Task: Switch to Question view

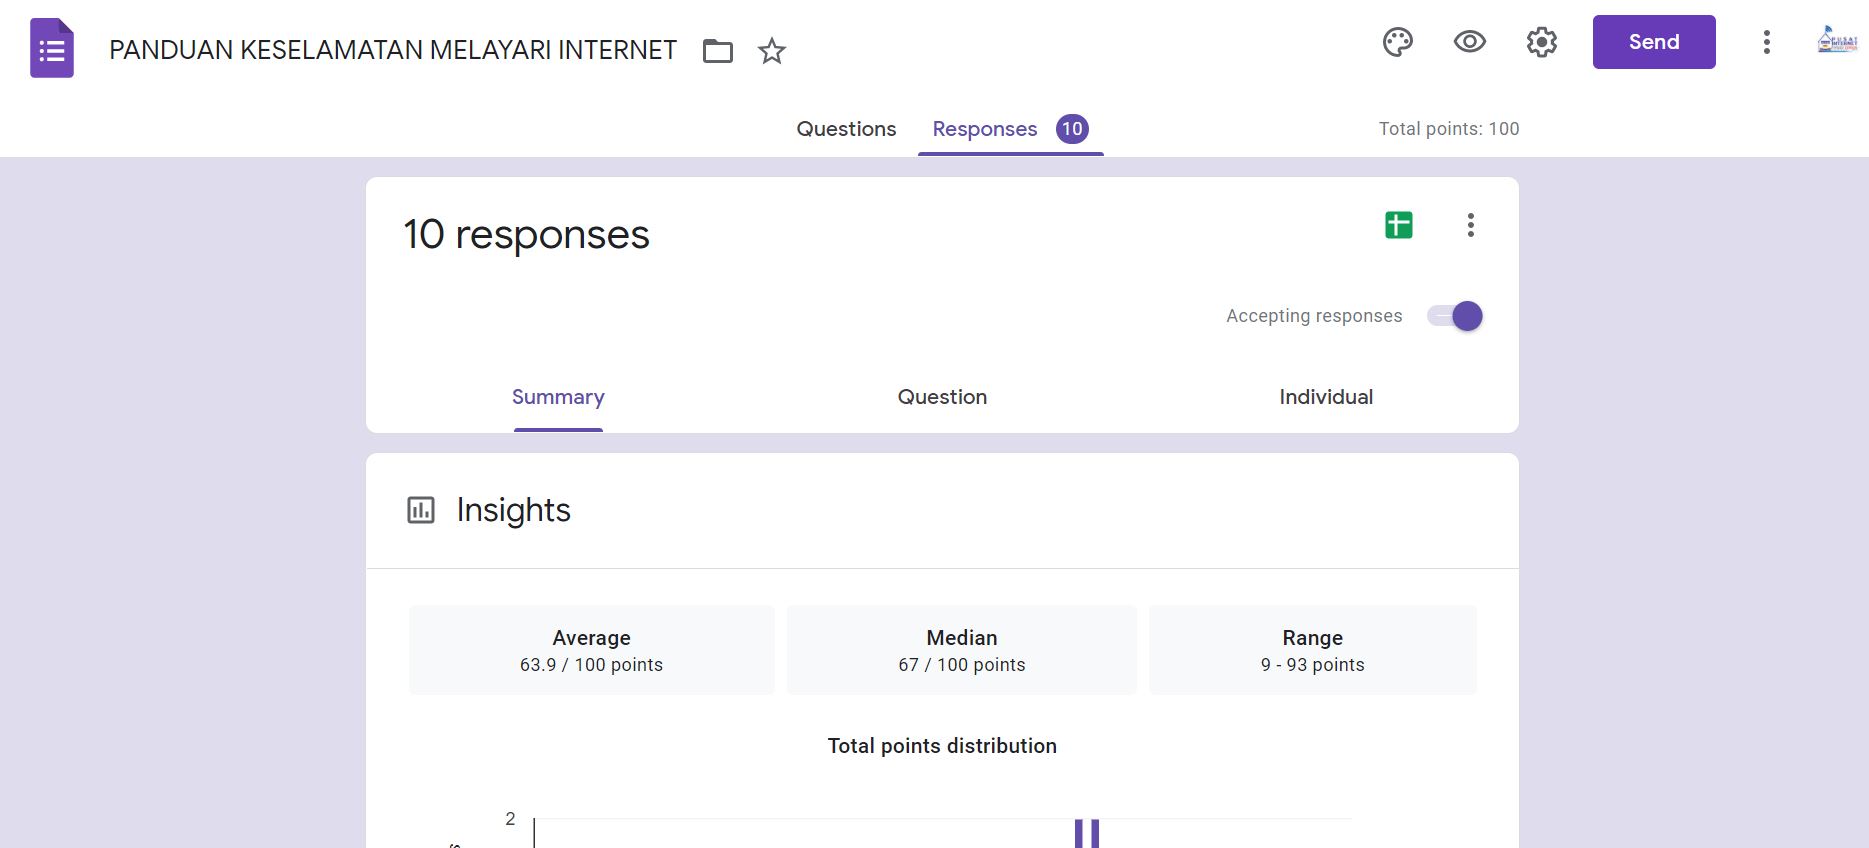Action: pos(942,397)
